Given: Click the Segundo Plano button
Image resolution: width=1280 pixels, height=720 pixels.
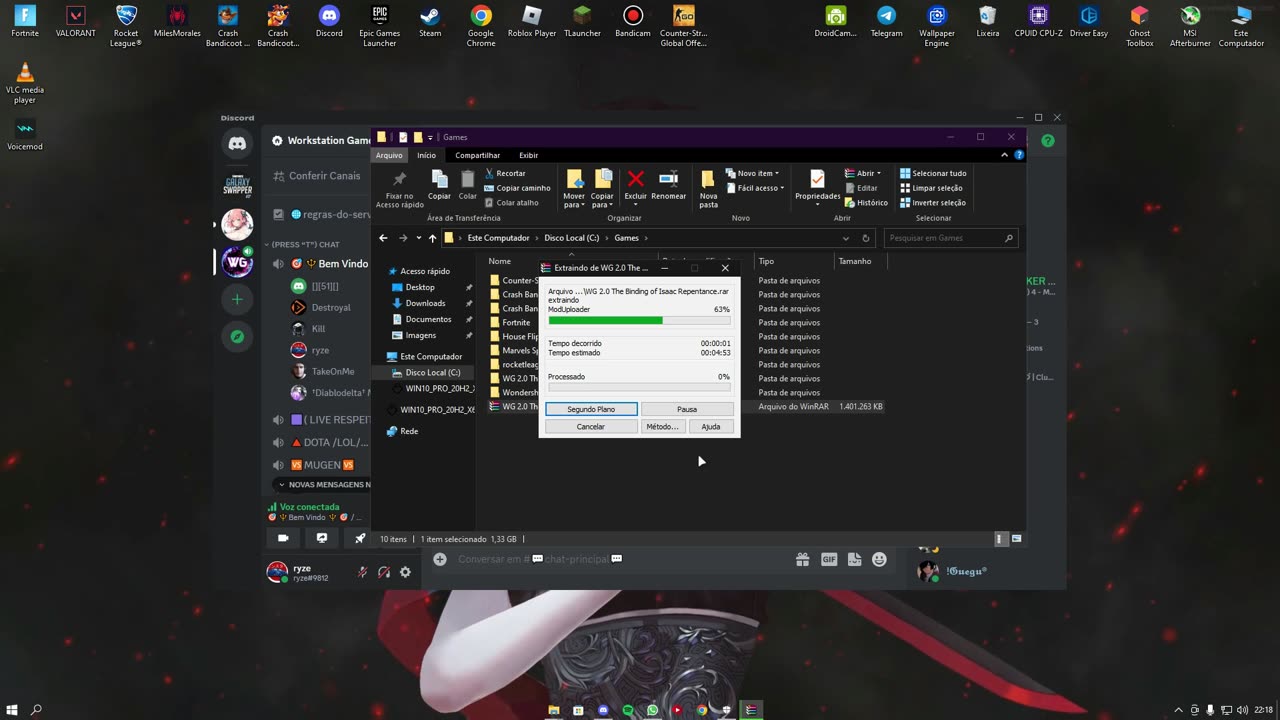Looking at the screenshot, I should [x=591, y=409].
